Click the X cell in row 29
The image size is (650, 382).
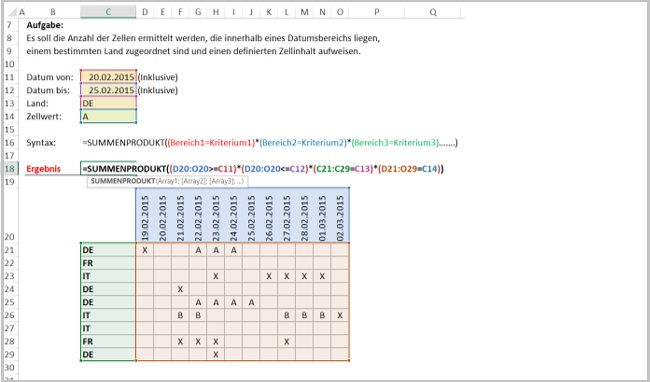216,354
